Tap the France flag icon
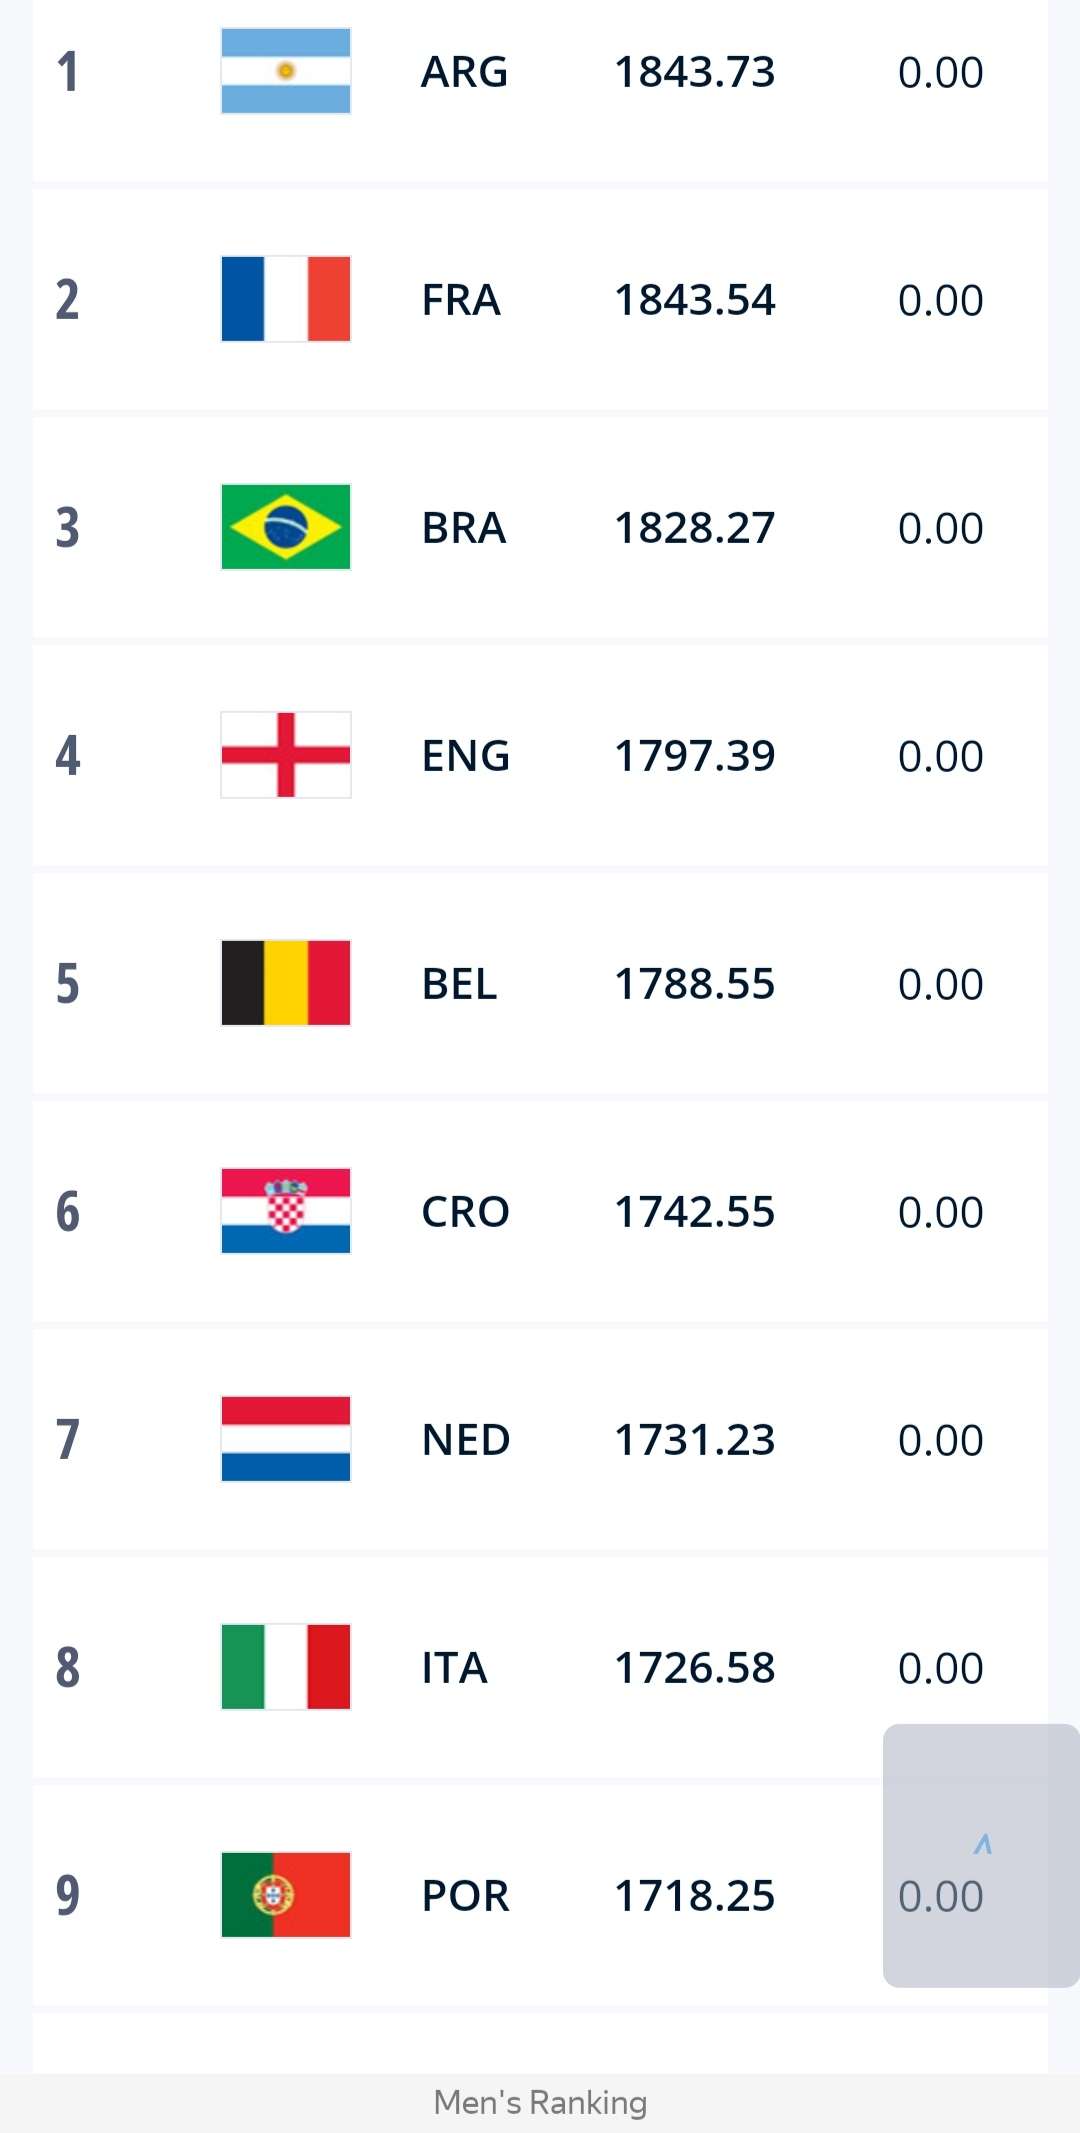The width and height of the screenshot is (1080, 2133). [285, 299]
